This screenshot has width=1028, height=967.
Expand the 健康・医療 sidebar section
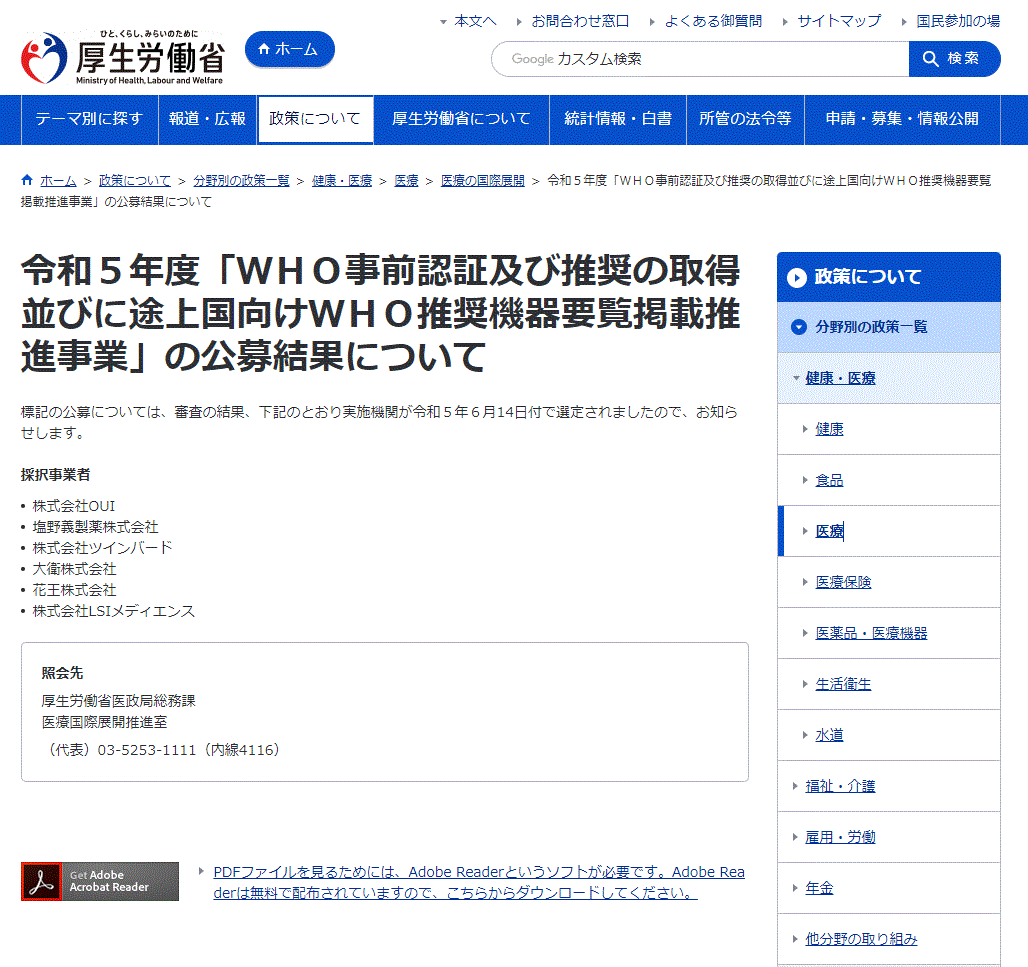(x=840, y=378)
